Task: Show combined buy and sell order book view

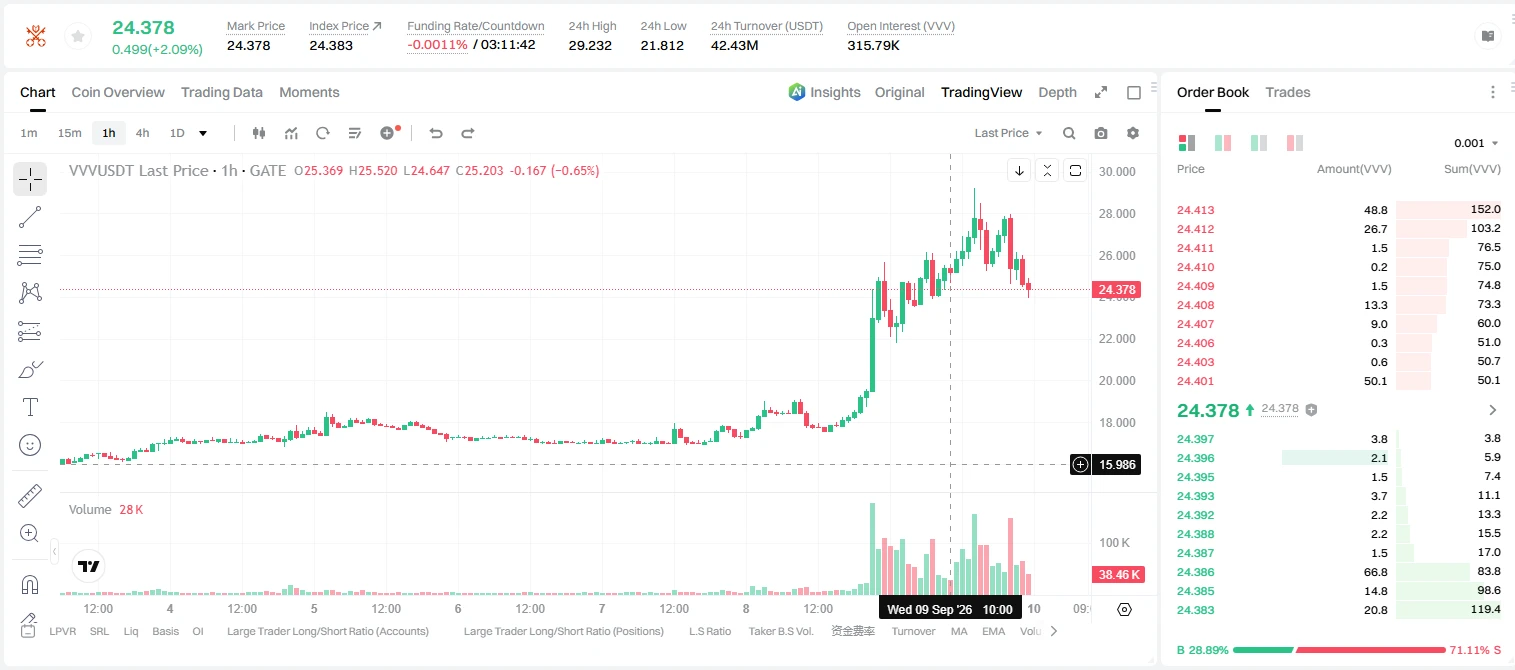Action: tap(1187, 143)
